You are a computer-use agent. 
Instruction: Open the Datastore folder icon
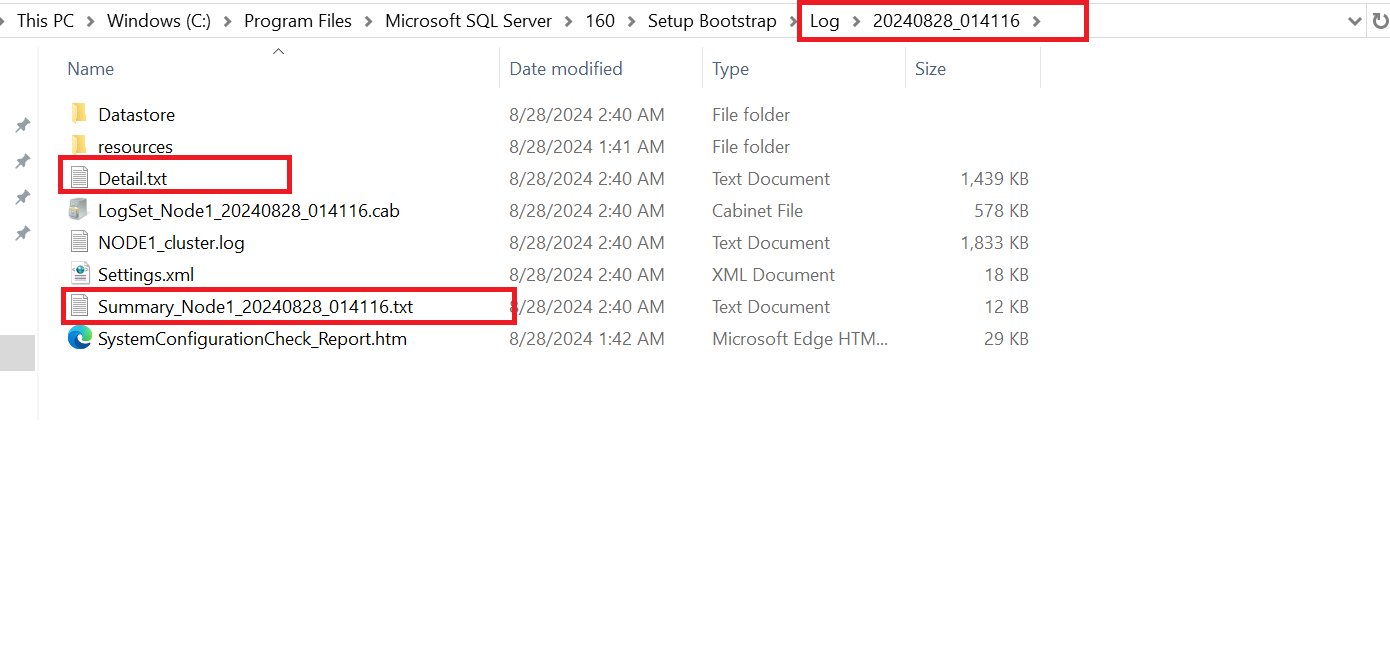click(78, 114)
